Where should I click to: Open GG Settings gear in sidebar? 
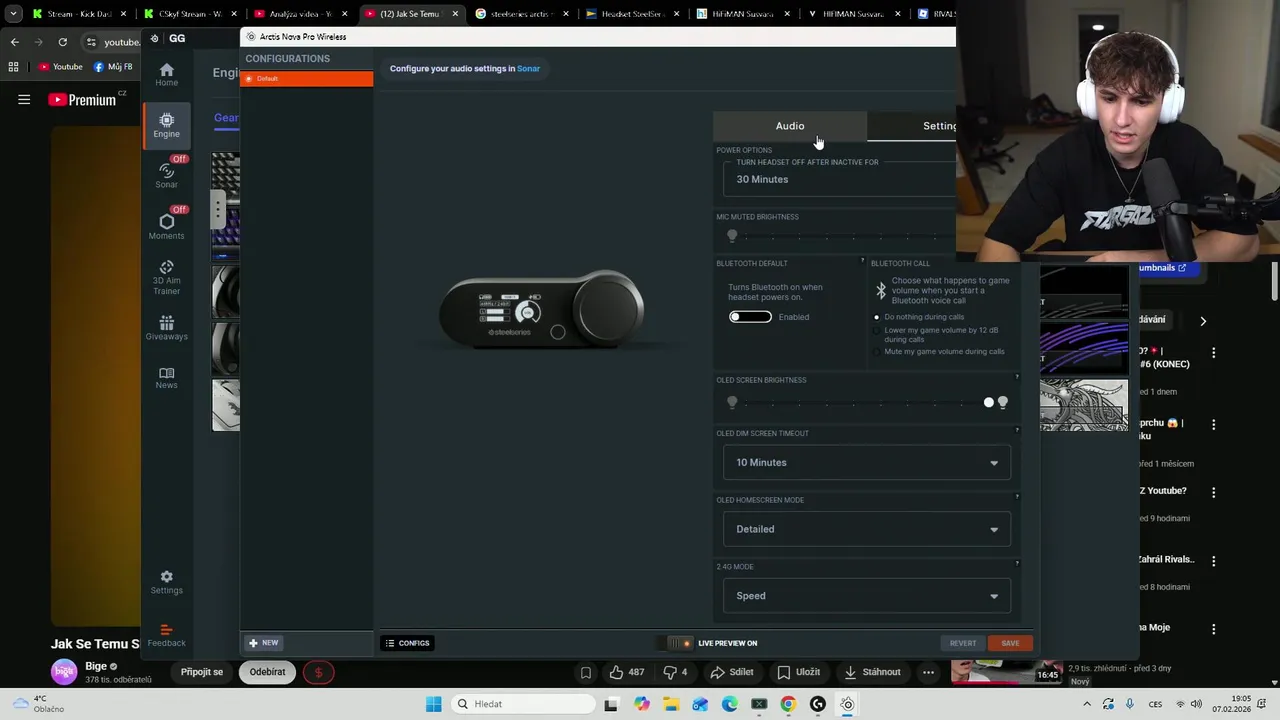point(166,582)
